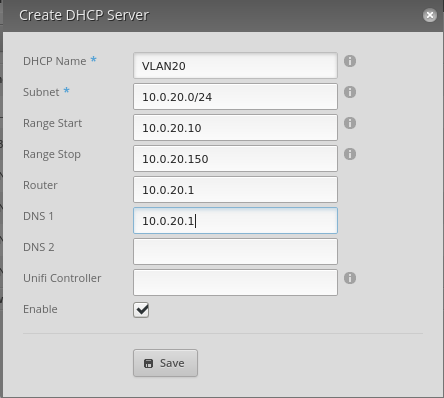Close the Create DHCP Server dialog
The width and height of the screenshot is (444, 398).
tap(430, 15)
